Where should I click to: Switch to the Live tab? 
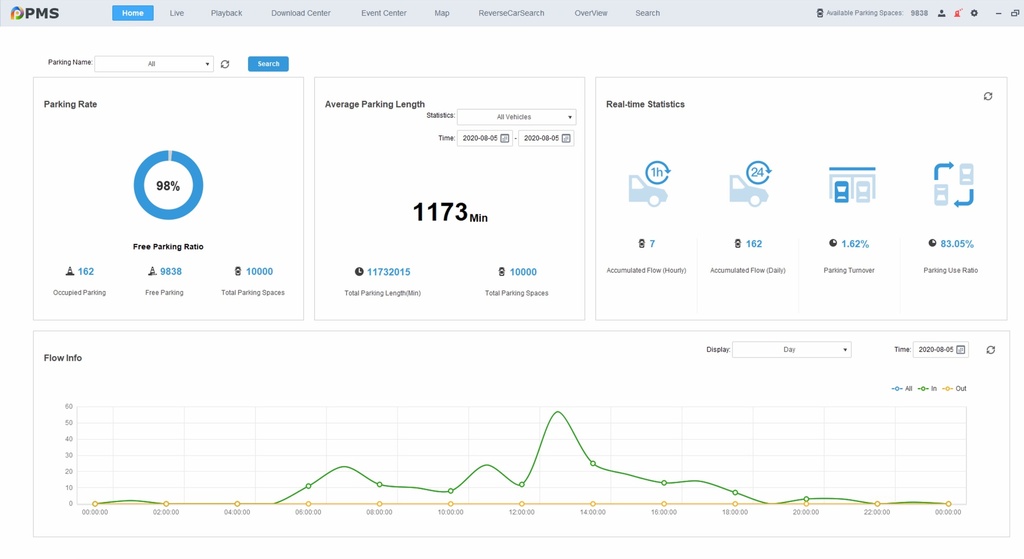(177, 13)
